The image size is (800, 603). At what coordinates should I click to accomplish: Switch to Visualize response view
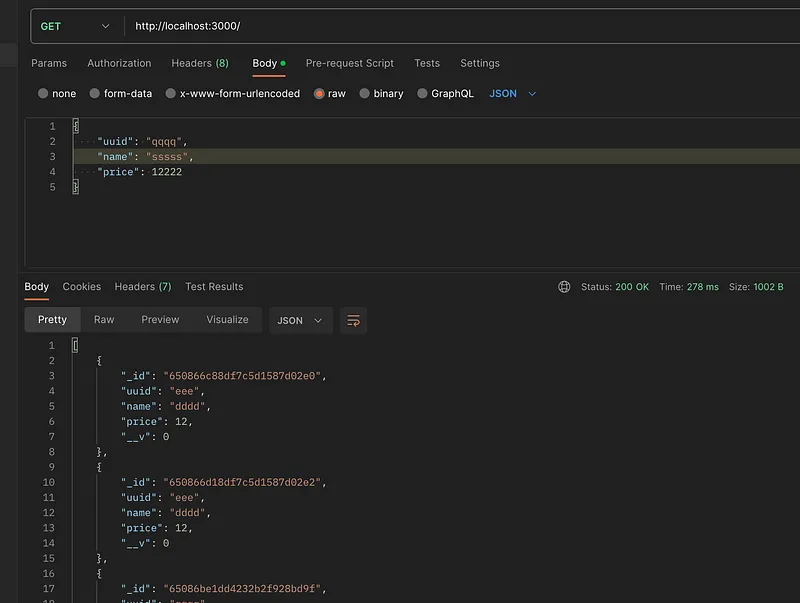(x=228, y=320)
